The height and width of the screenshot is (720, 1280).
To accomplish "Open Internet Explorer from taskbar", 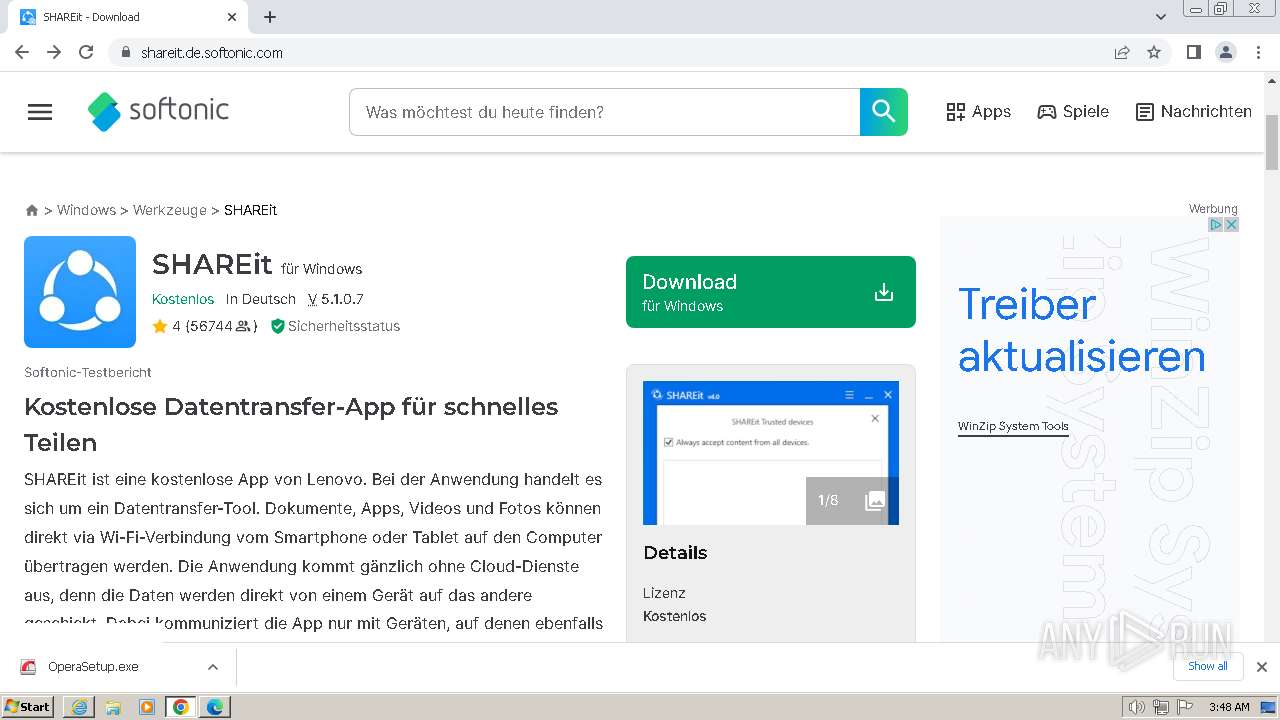I will click(x=79, y=707).
